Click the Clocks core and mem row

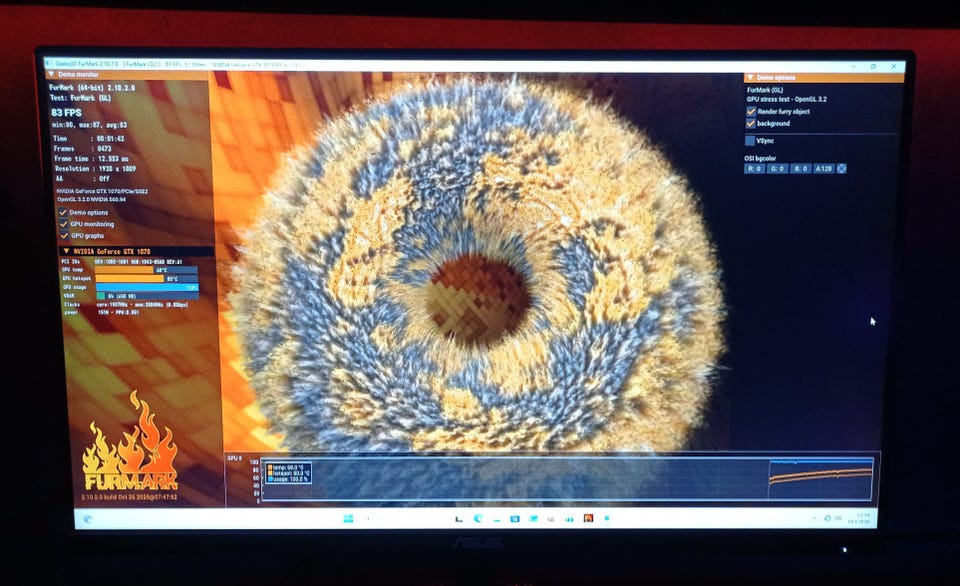pyautogui.click(x=126, y=304)
